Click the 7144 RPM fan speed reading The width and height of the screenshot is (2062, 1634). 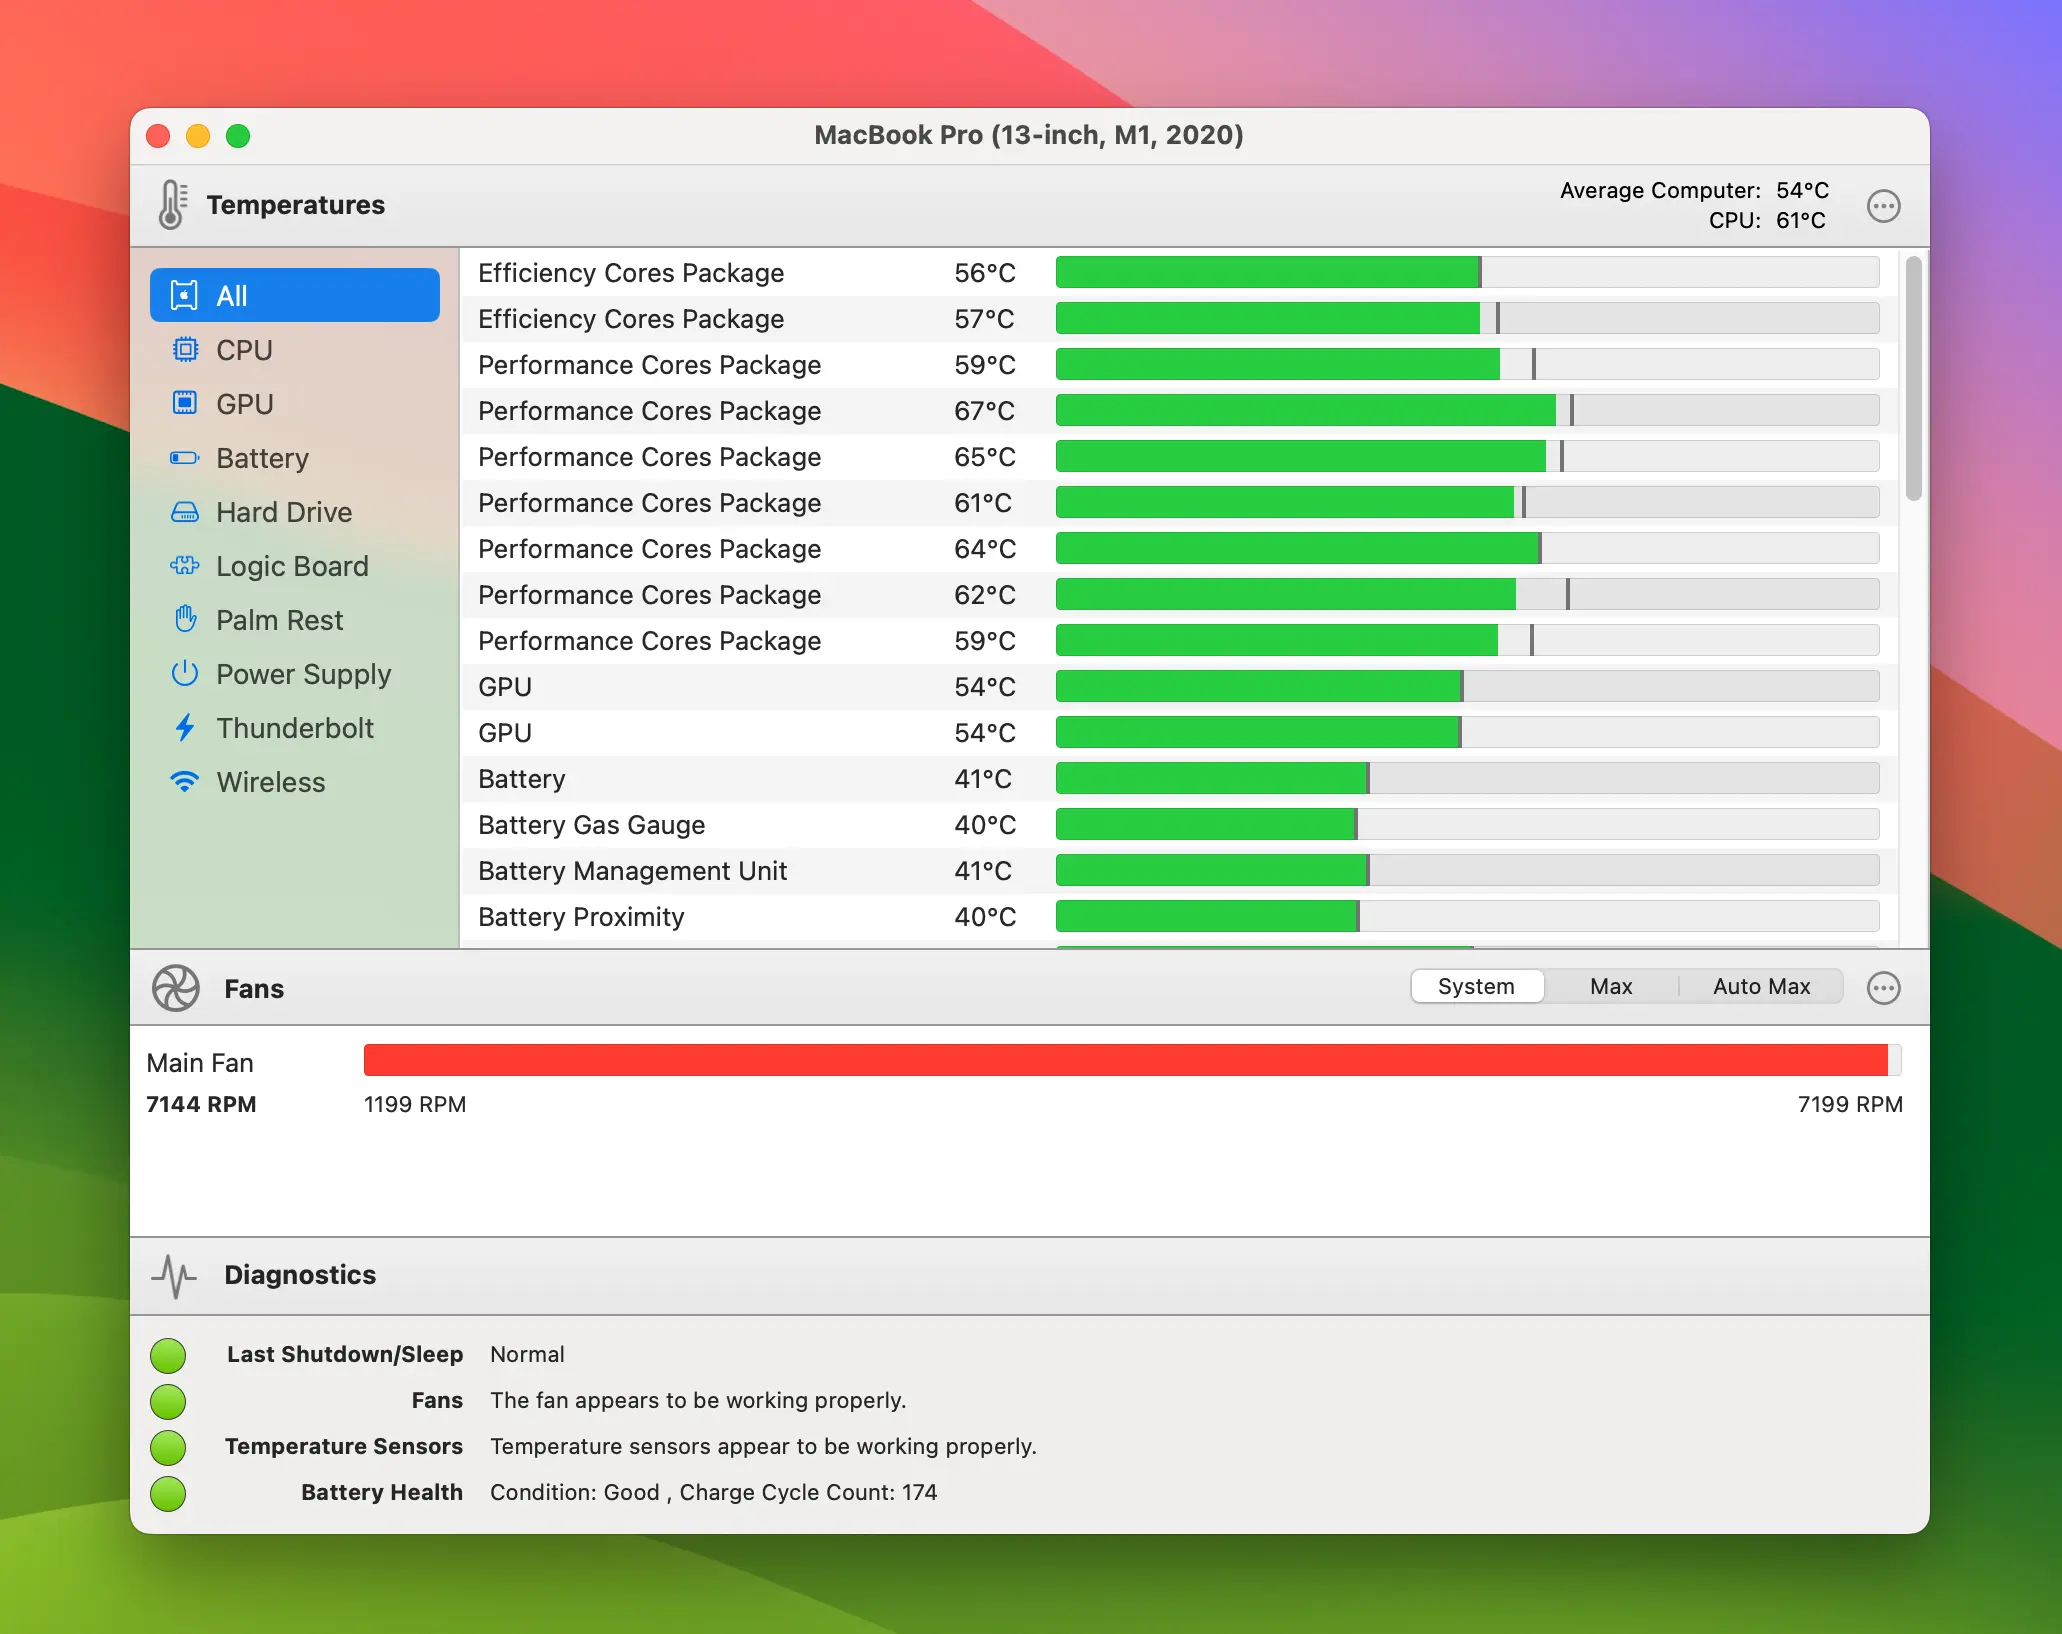201,1104
